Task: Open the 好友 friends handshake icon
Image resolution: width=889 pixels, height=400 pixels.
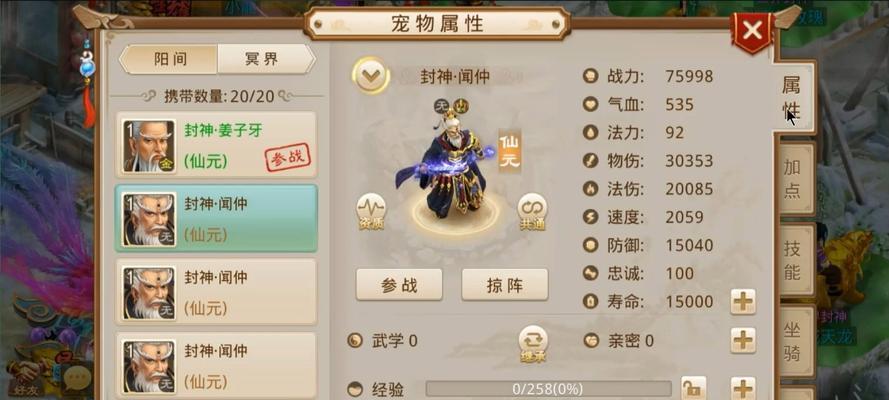Action: pyautogui.click(x=21, y=377)
